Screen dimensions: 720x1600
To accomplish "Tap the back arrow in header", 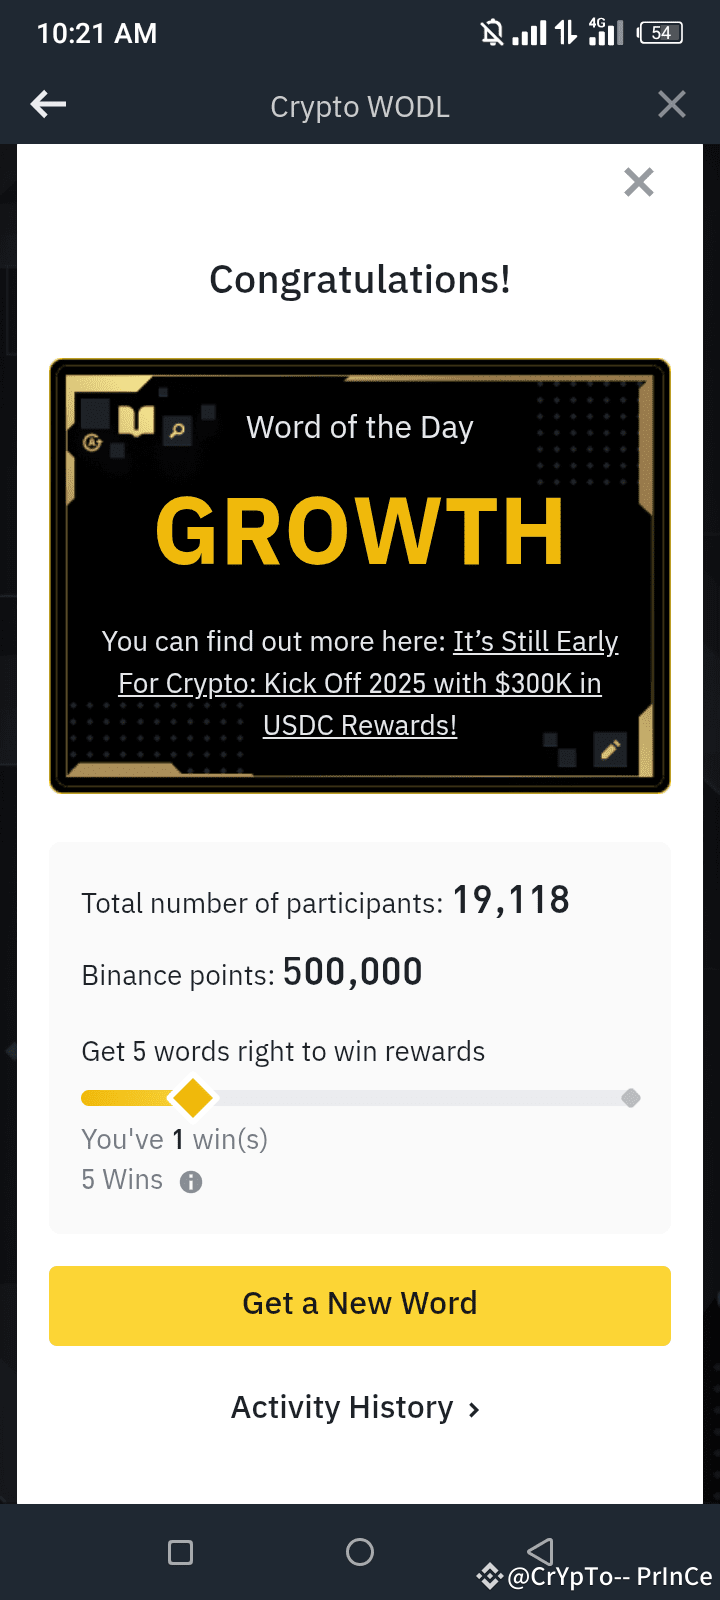I will click(48, 104).
